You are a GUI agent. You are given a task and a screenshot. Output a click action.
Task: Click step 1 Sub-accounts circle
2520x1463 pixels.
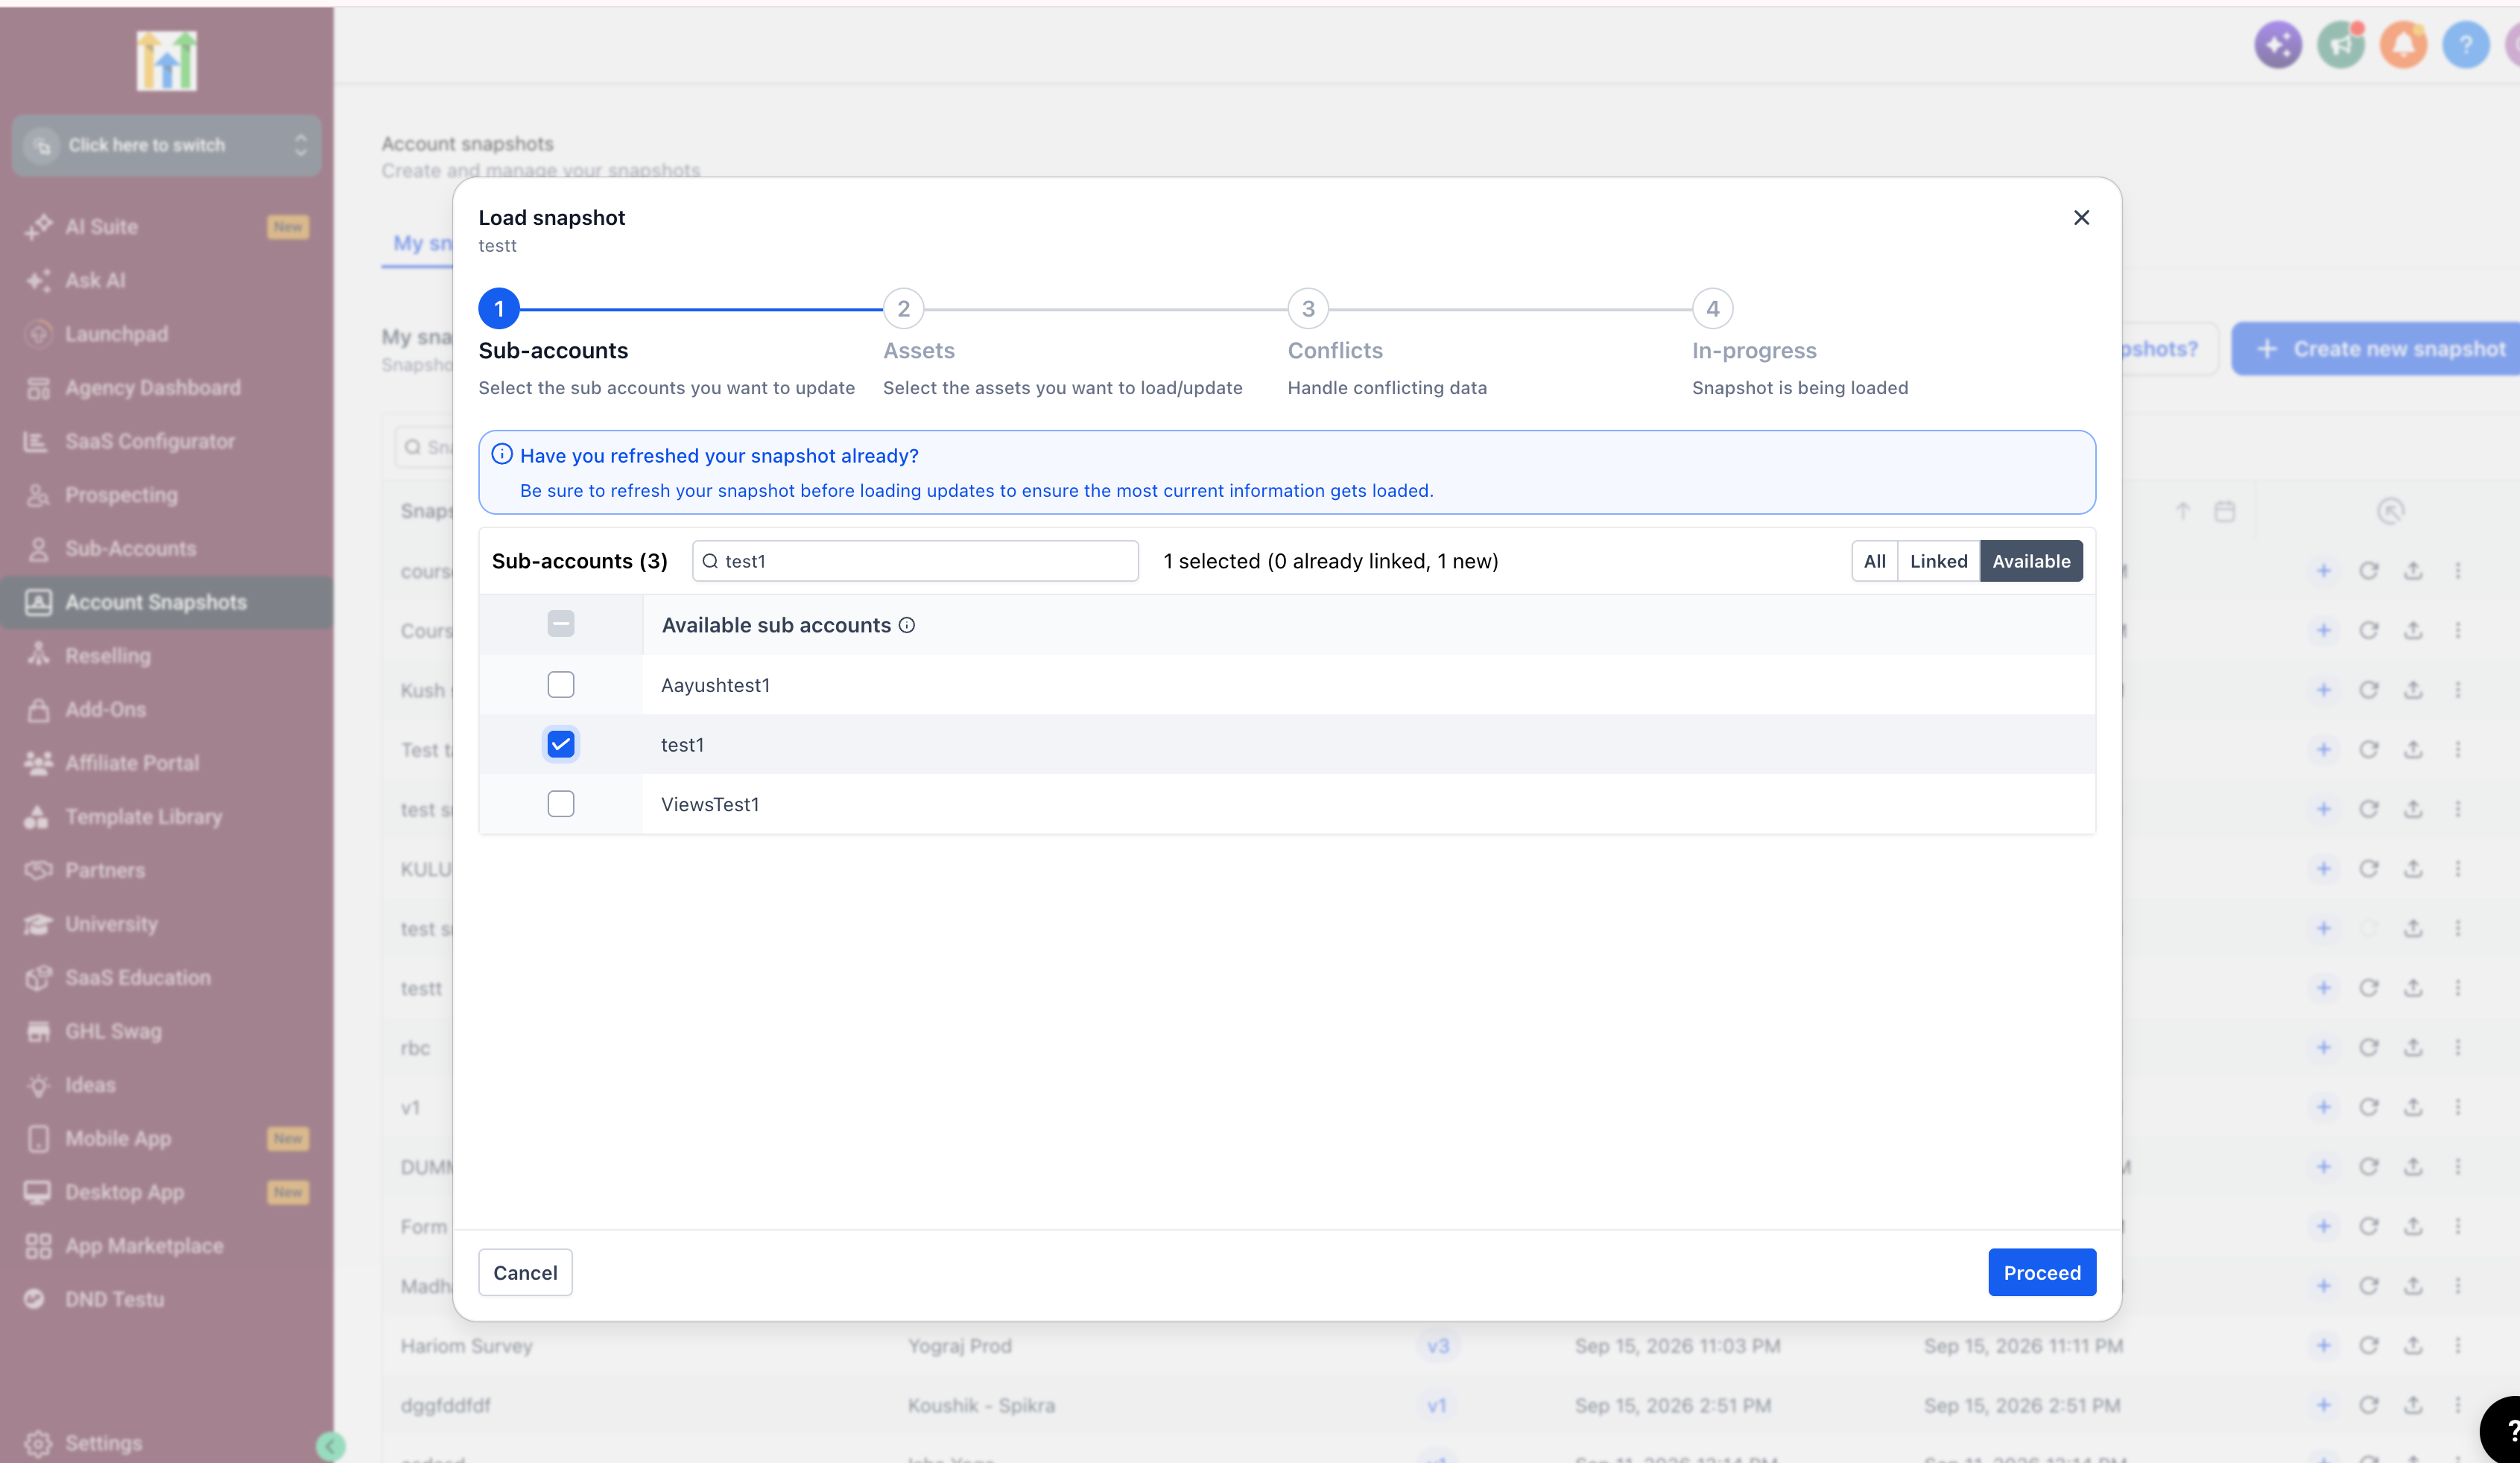[499, 309]
